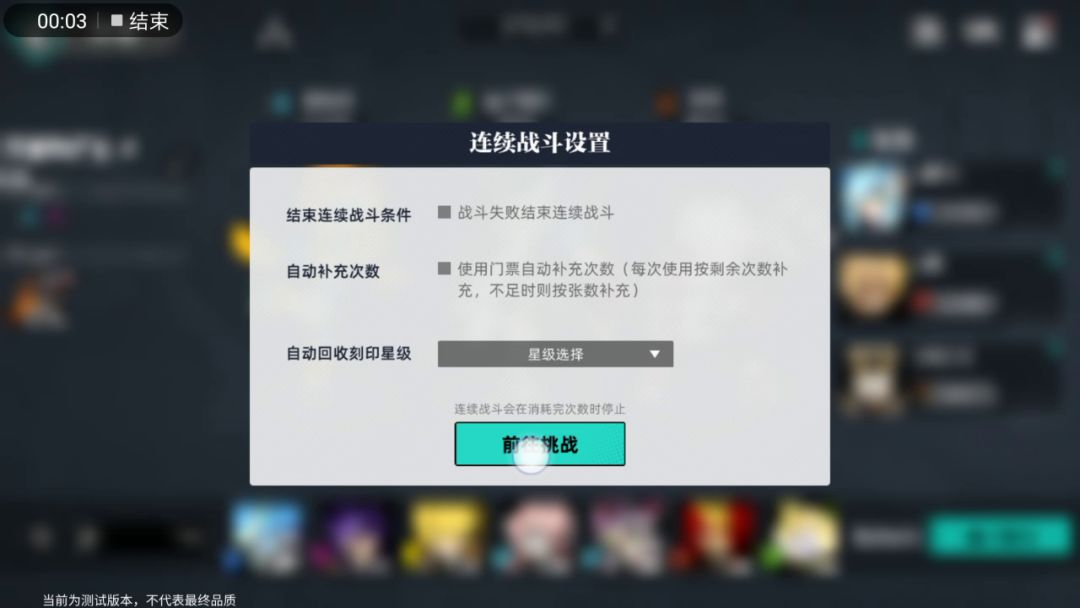Click the 战斗失败结束连续战斗 label text
The image size is (1080, 608).
pos(535,213)
